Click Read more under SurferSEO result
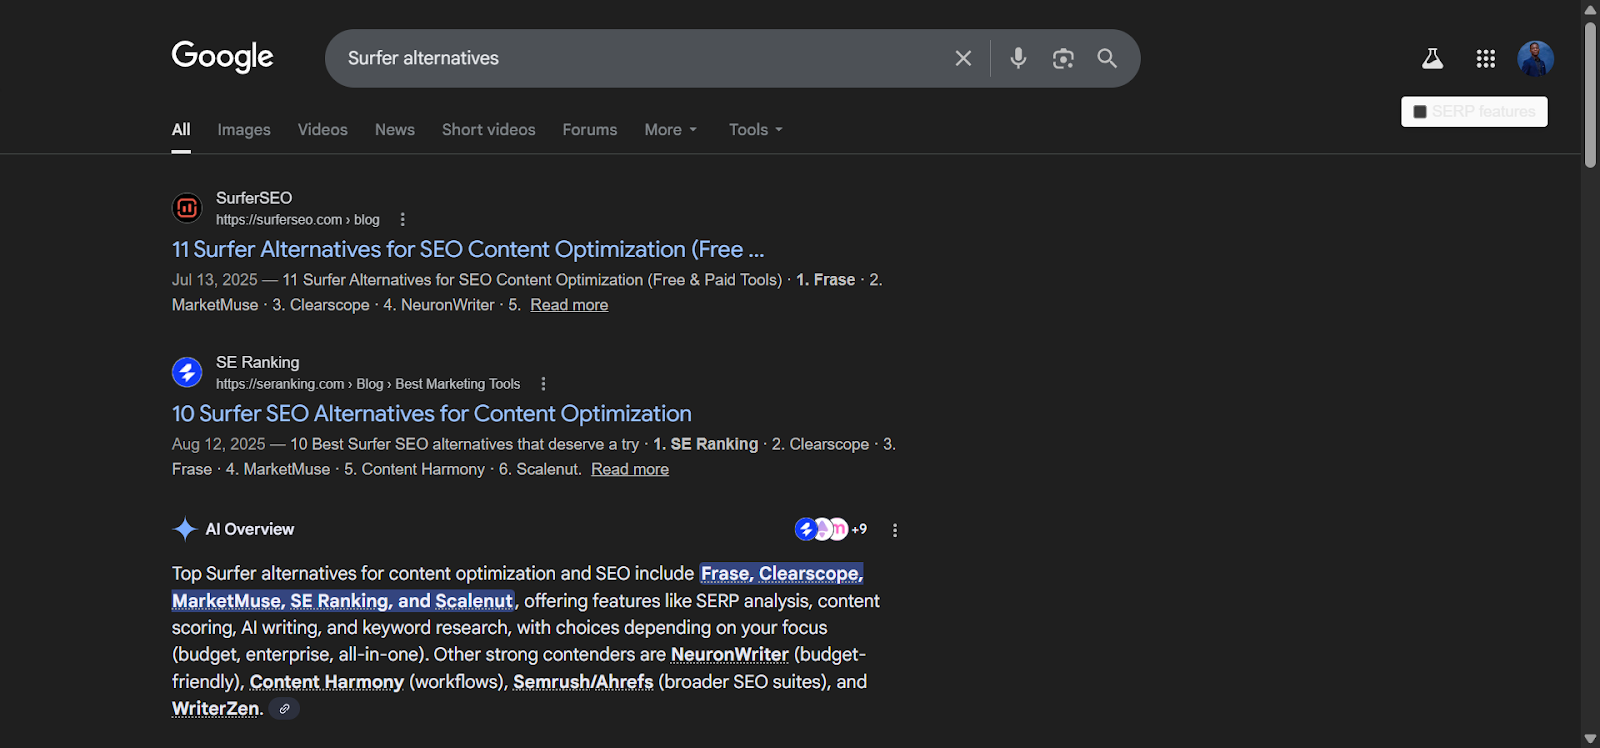The width and height of the screenshot is (1600, 748). pos(569,305)
